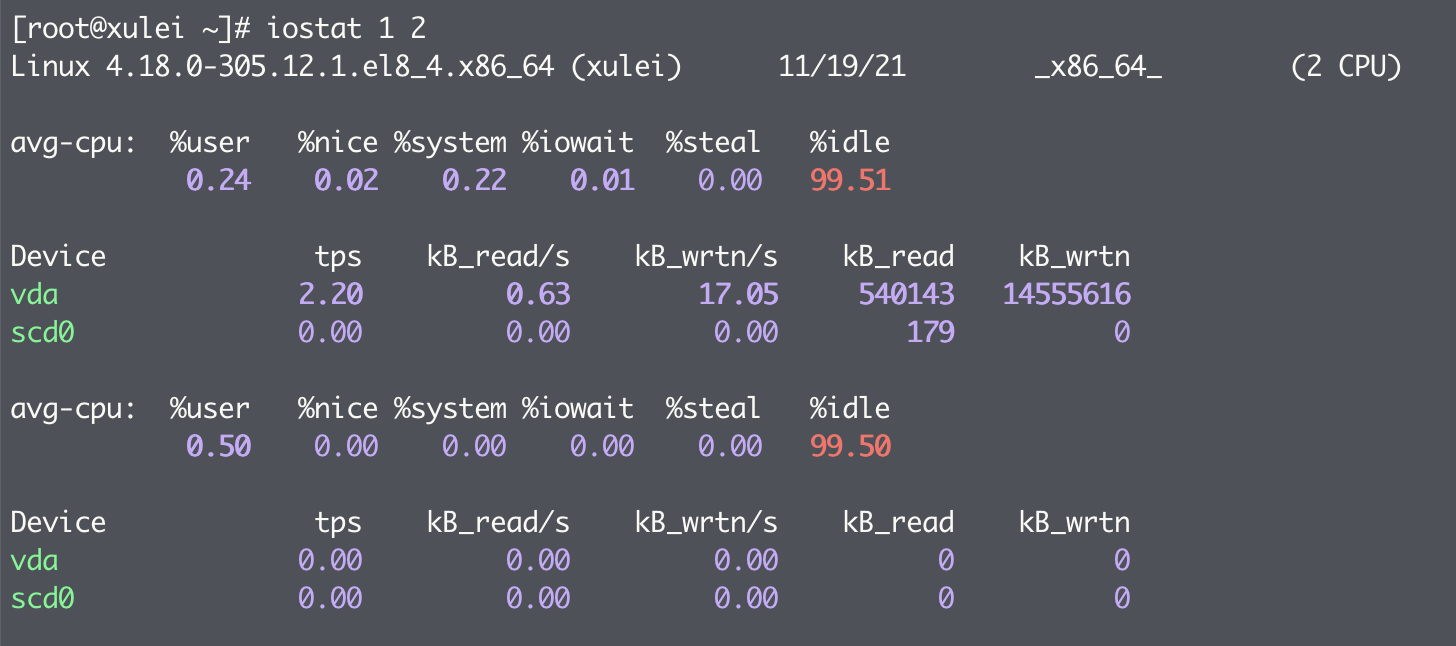Click the 'Device' header of first table
The height and width of the screenshot is (646, 1456).
tap(58, 257)
